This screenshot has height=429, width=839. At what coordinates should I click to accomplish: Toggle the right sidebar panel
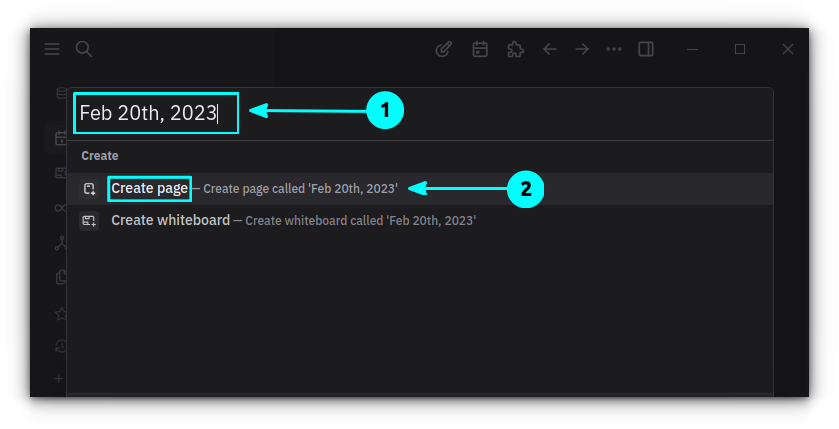click(646, 49)
